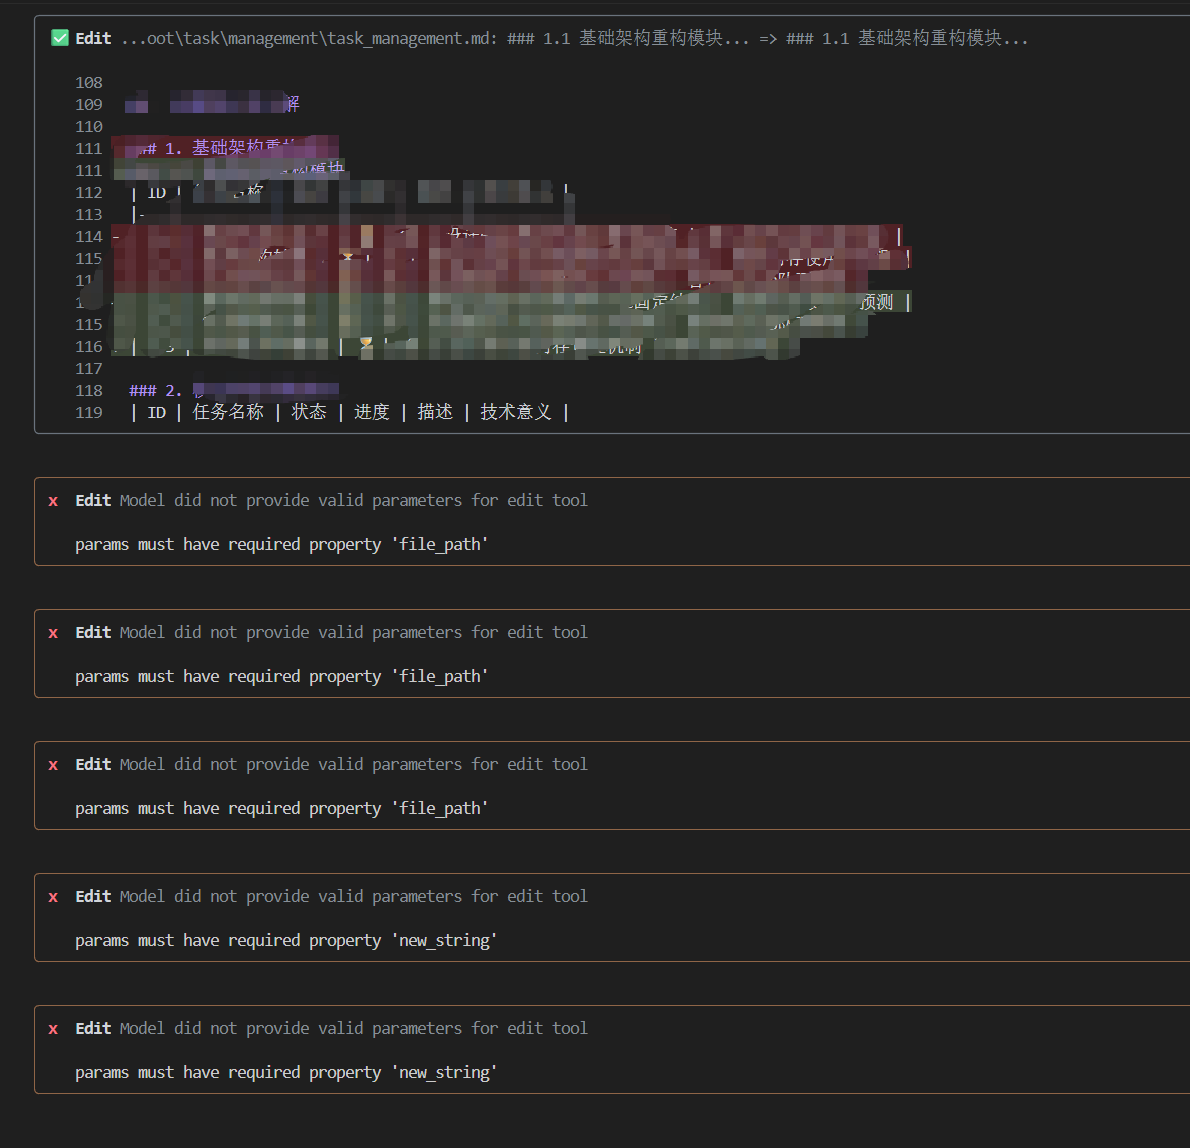Click the red x of the first new_string error
The image size is (1190, 1148).
[x=53, y=897]
